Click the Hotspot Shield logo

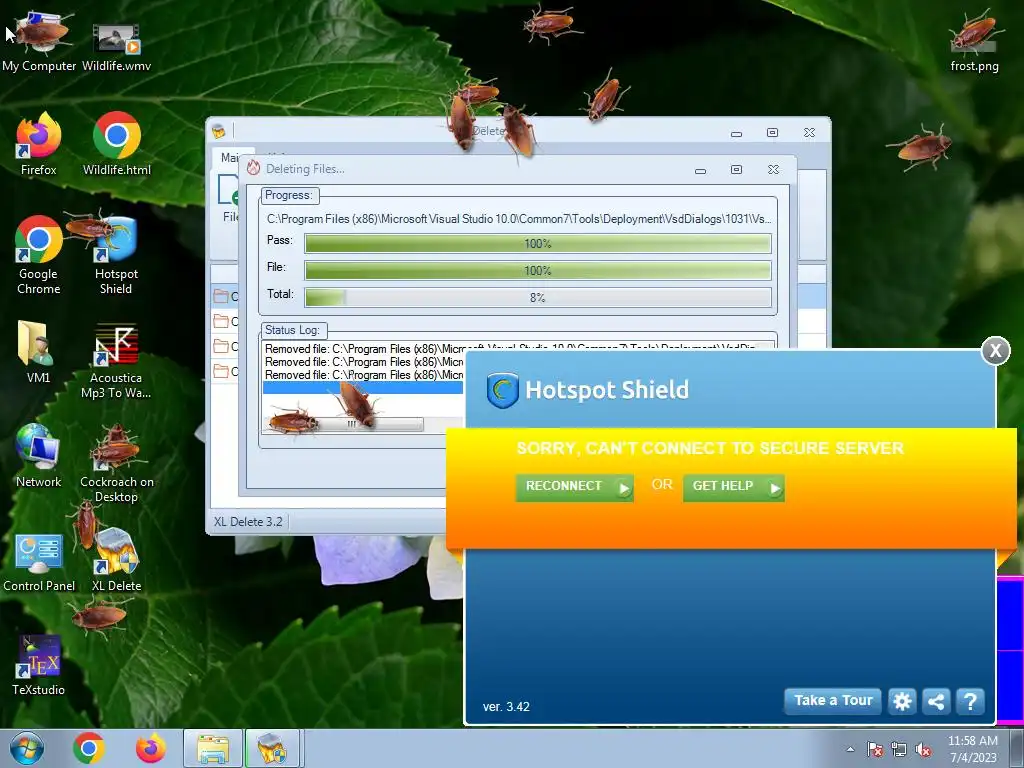[x=502, y=390]
